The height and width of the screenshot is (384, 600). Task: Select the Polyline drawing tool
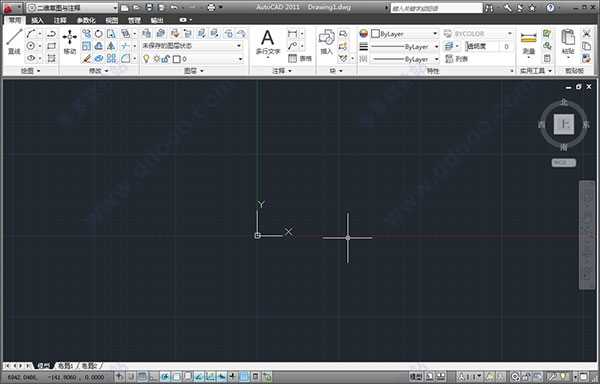pyautogui.click(x=51, y=34)
